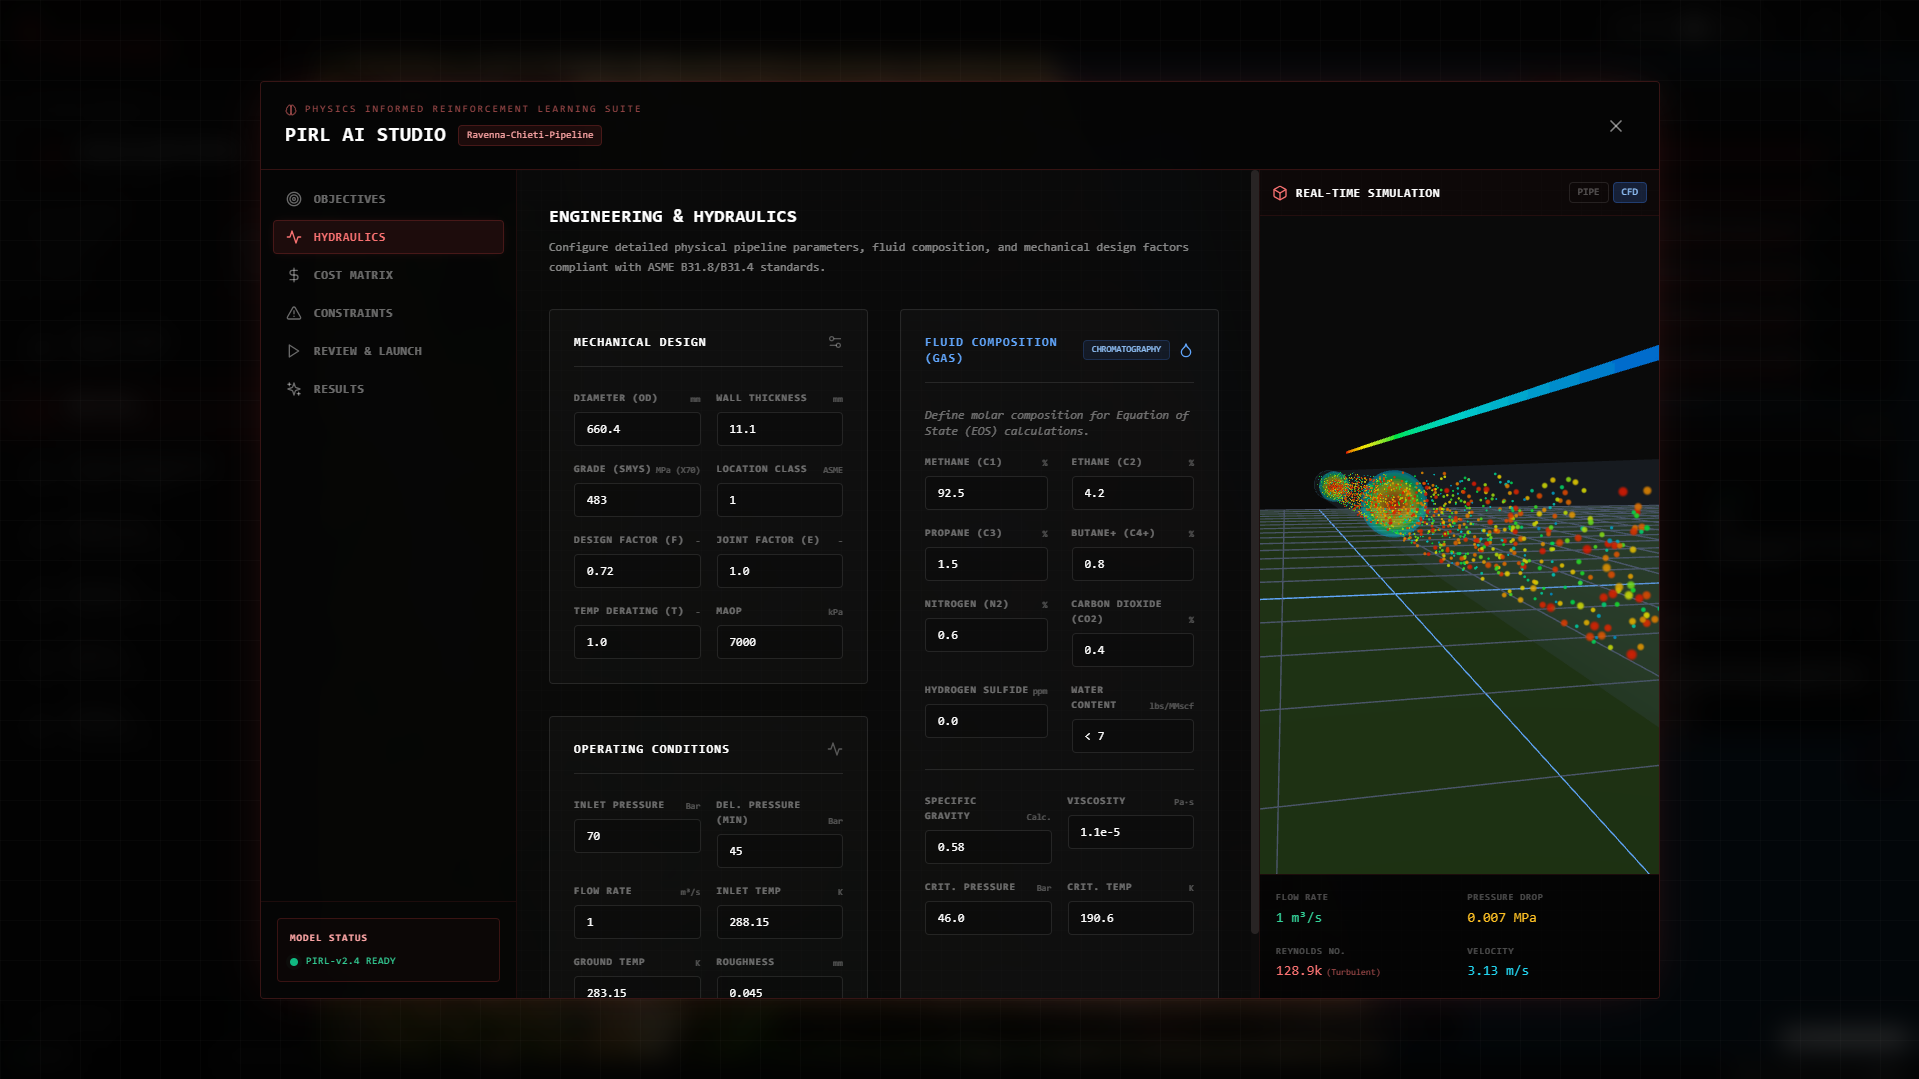Switch simulation view to PIPE mode
Screen dimensions: 1919x1079
pyautogui.click(x=1588, y=192)
